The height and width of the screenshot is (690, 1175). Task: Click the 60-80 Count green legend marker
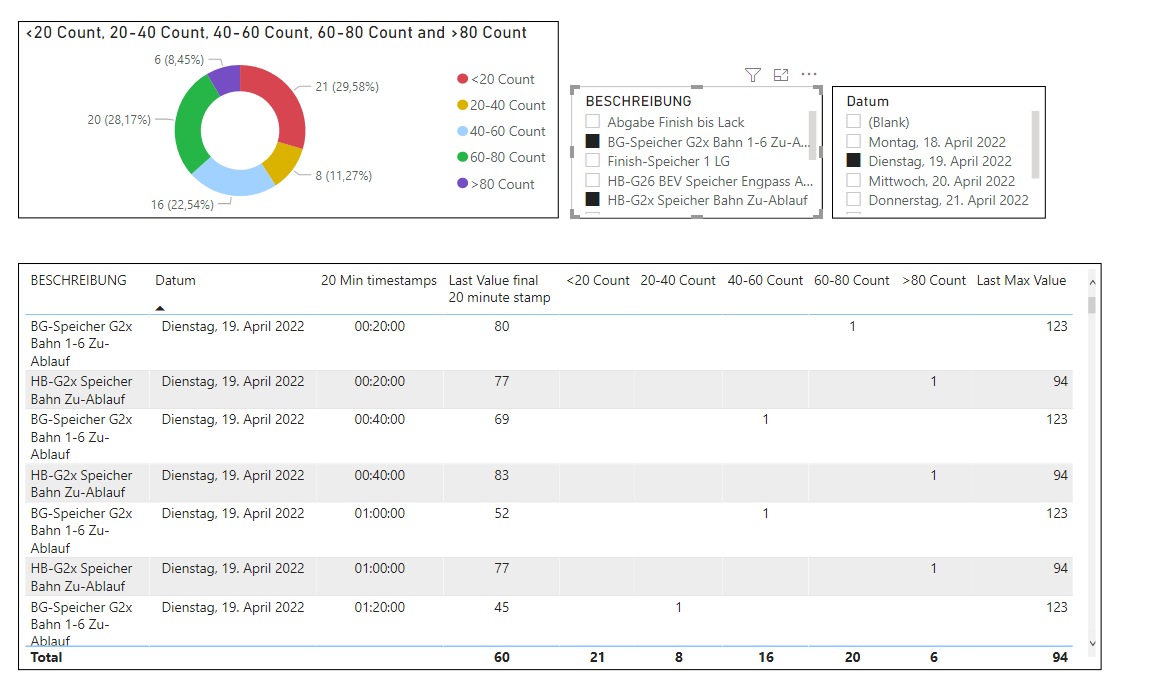[462, 157]
